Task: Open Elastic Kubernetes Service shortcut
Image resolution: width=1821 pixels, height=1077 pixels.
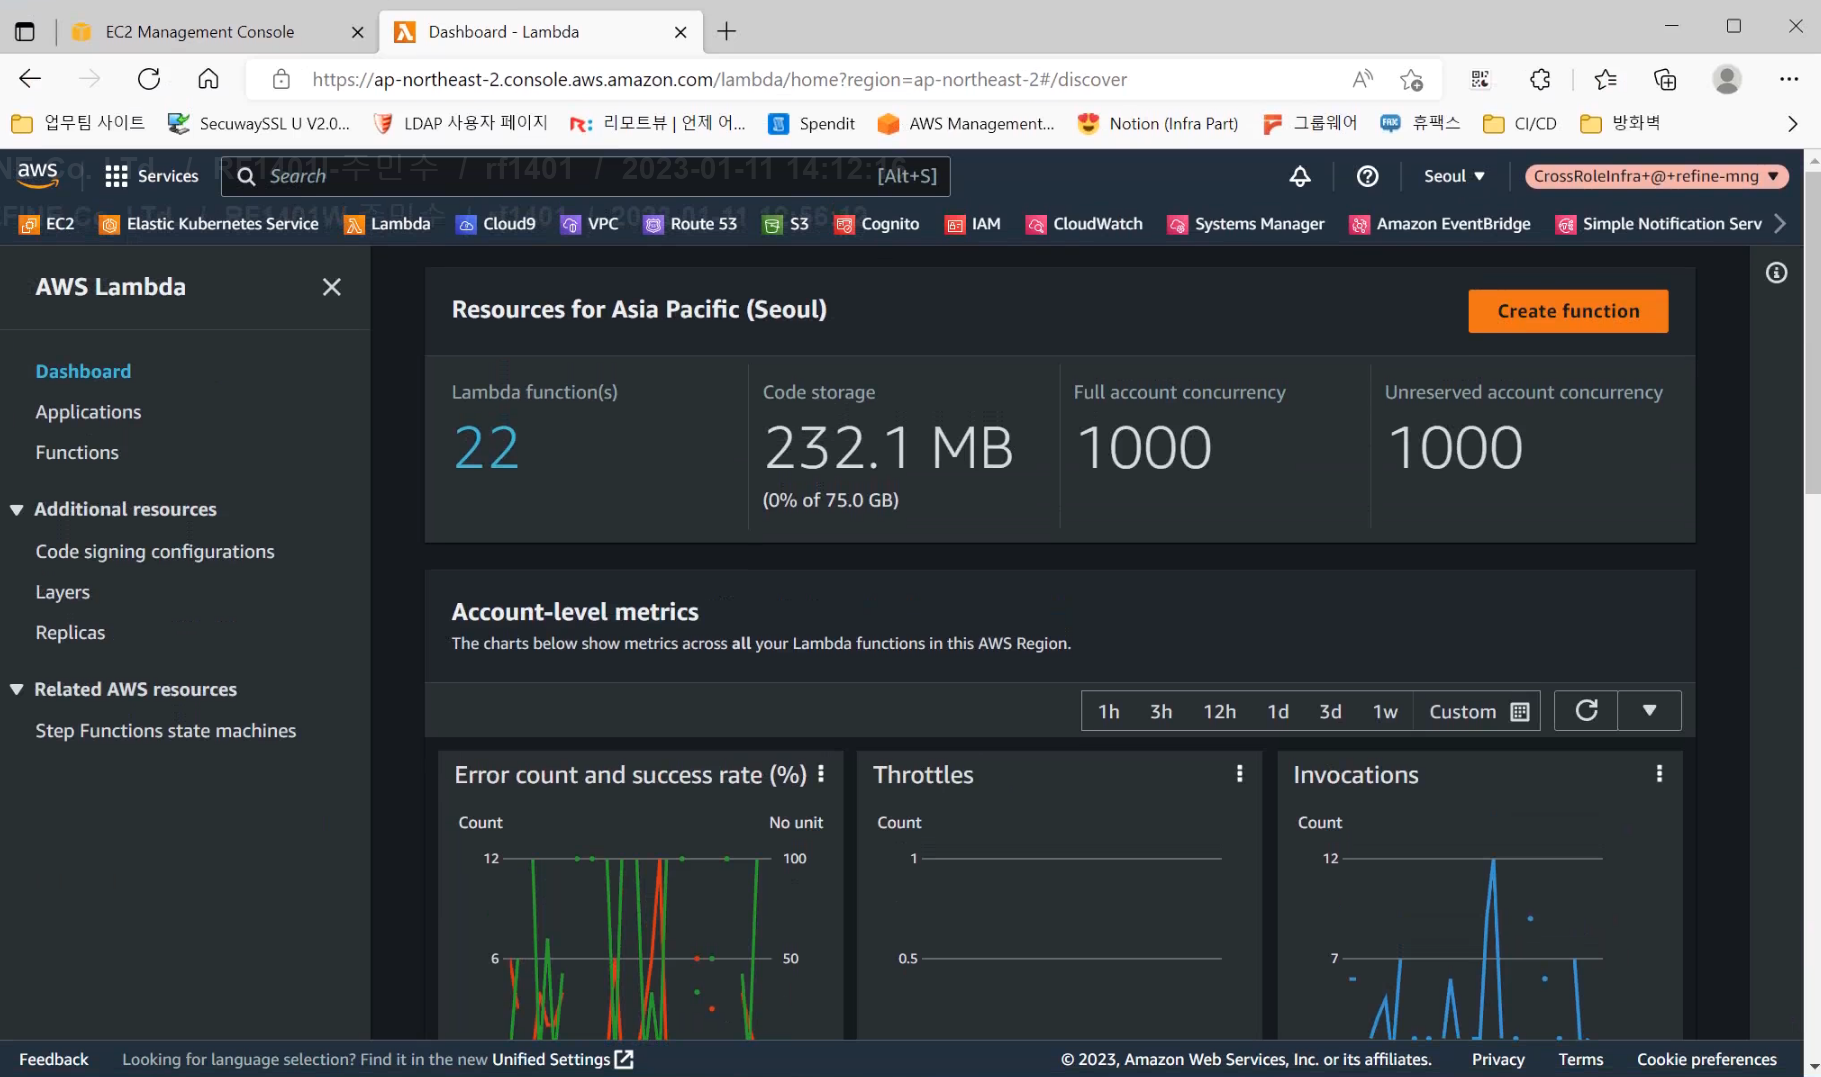Action: click(x=209, y=224)
